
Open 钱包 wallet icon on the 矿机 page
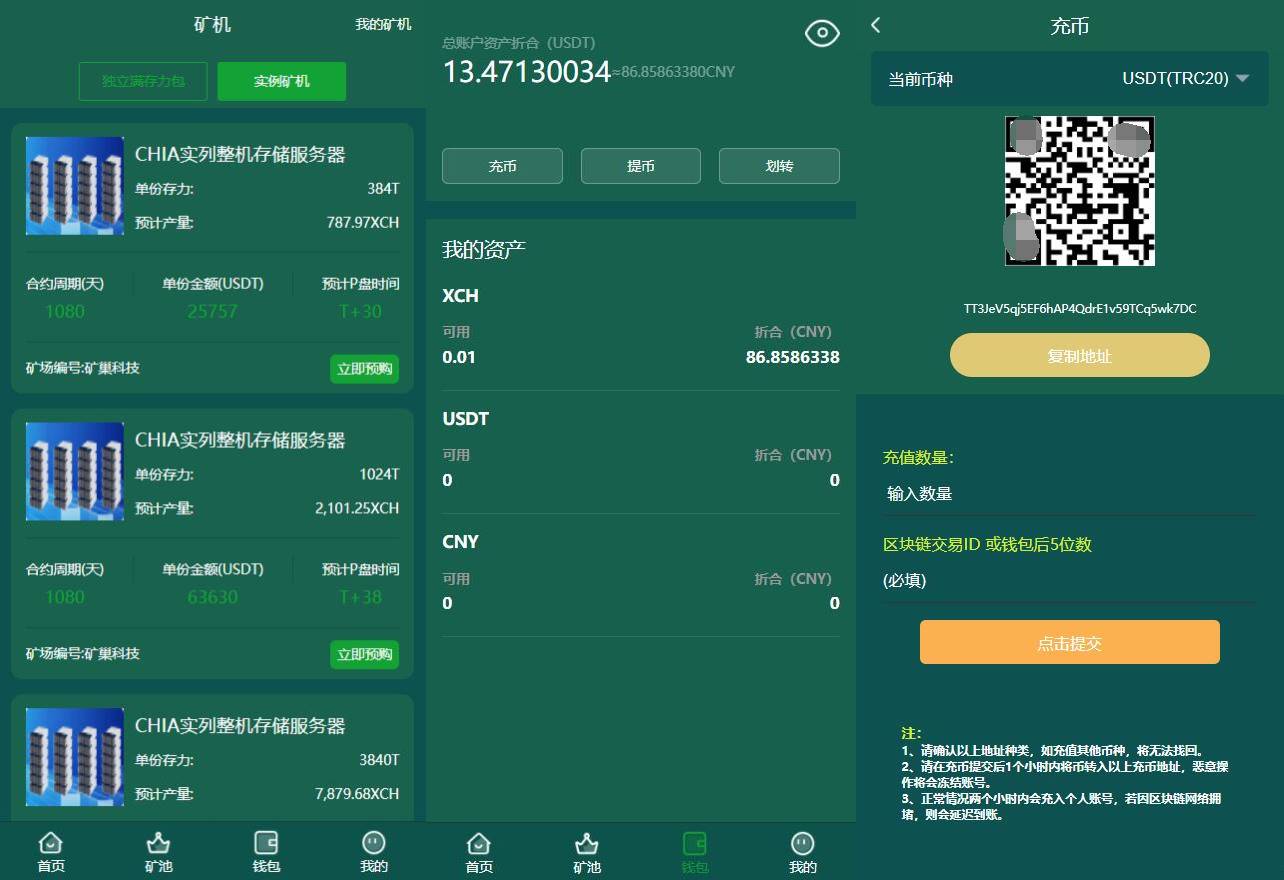266,843
